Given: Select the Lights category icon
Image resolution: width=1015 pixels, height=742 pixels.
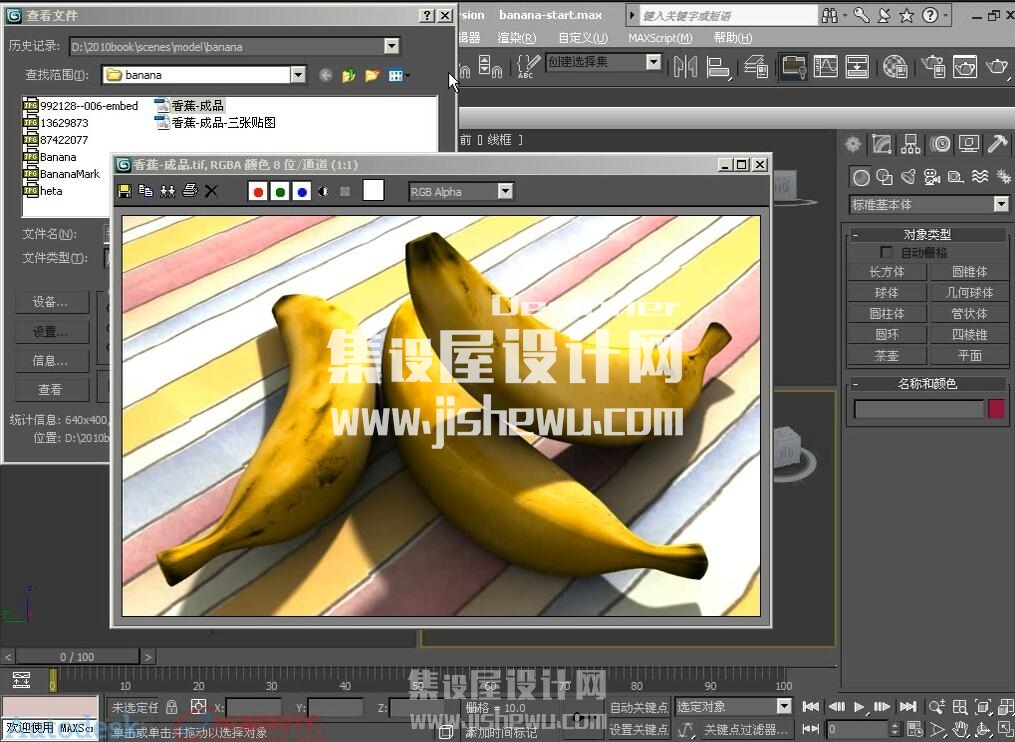Looking at the screenshot, I should (909, 177).
